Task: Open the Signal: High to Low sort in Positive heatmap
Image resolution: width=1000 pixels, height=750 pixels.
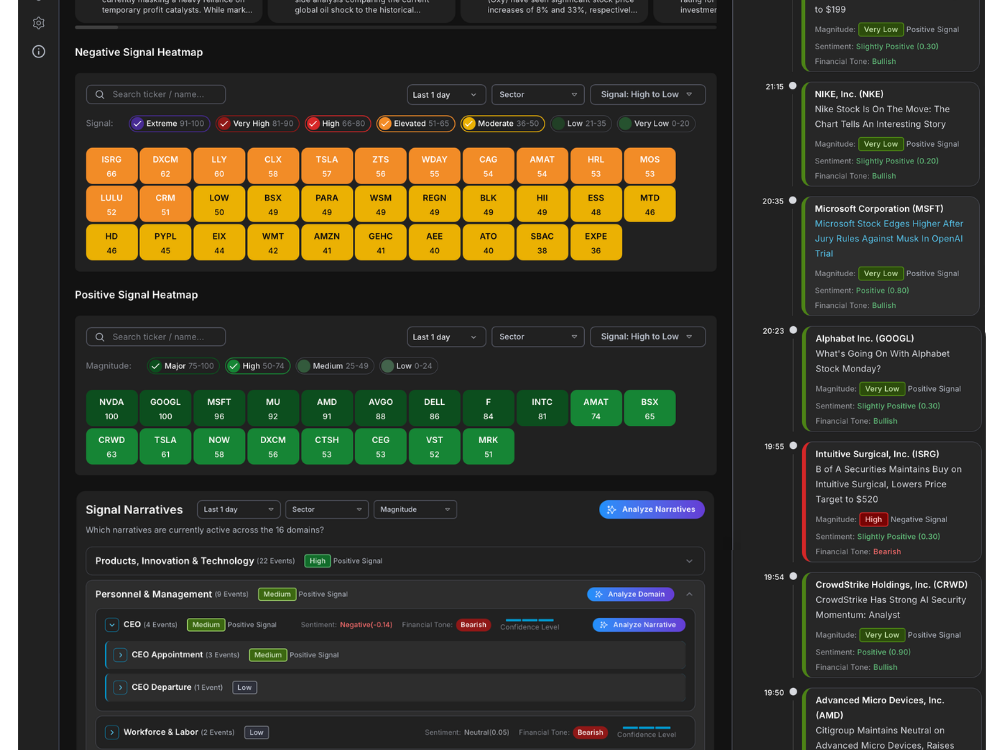Action: pos(647,337)
